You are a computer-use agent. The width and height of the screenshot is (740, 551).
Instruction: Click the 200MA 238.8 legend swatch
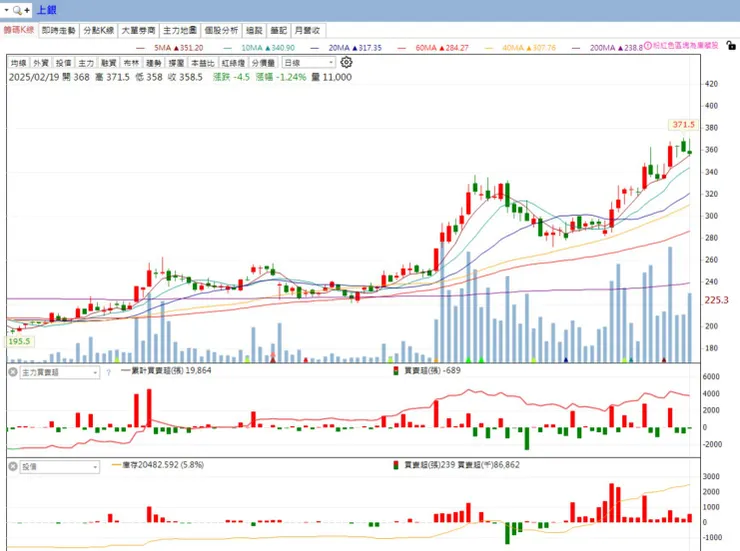coord(576,48)
